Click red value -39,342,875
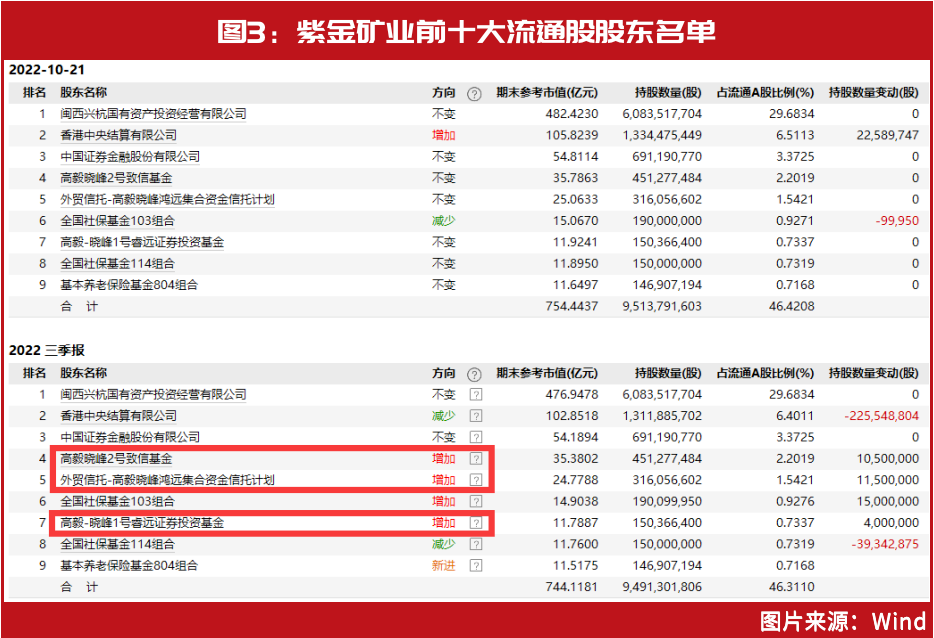 pyautogui.click(x=885, y=544)
